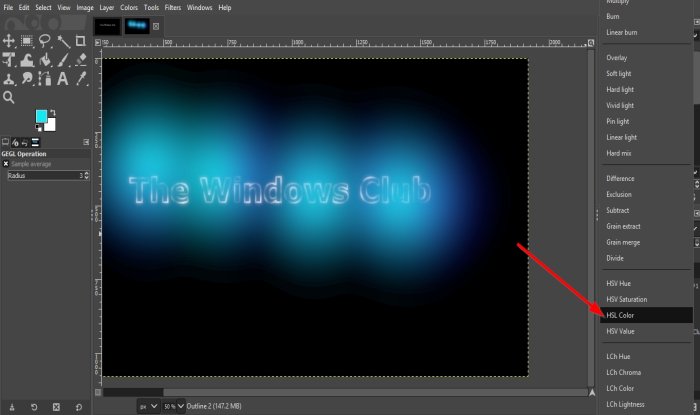The width and height of the screenshot is (700, 415).
Task: Open the View menu
Action: tap(64, 8)
